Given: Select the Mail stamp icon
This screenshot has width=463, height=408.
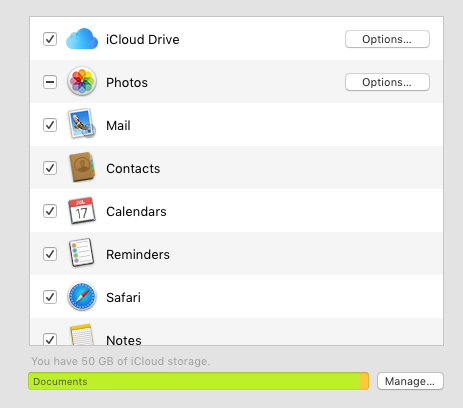Looking at the screenshot, I should 82,123.
